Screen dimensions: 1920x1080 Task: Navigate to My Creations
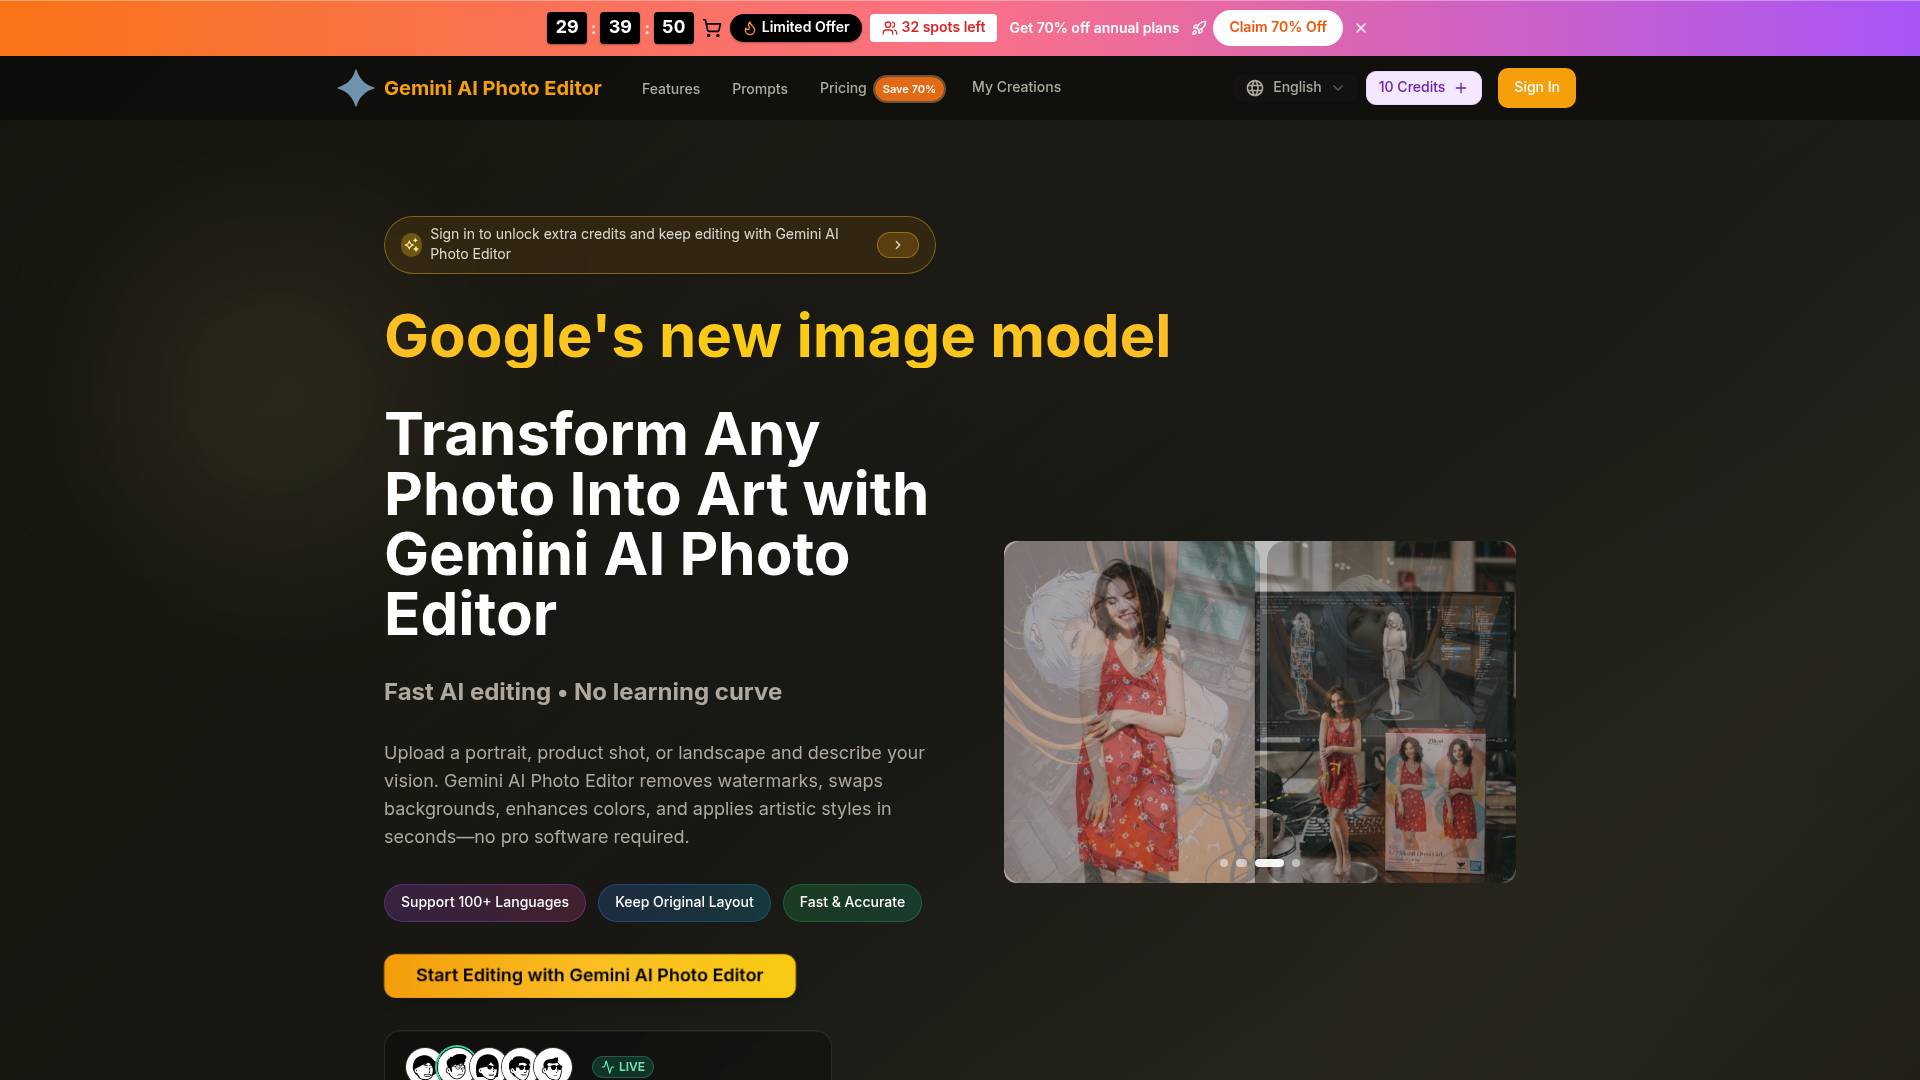click(1016, 87)
